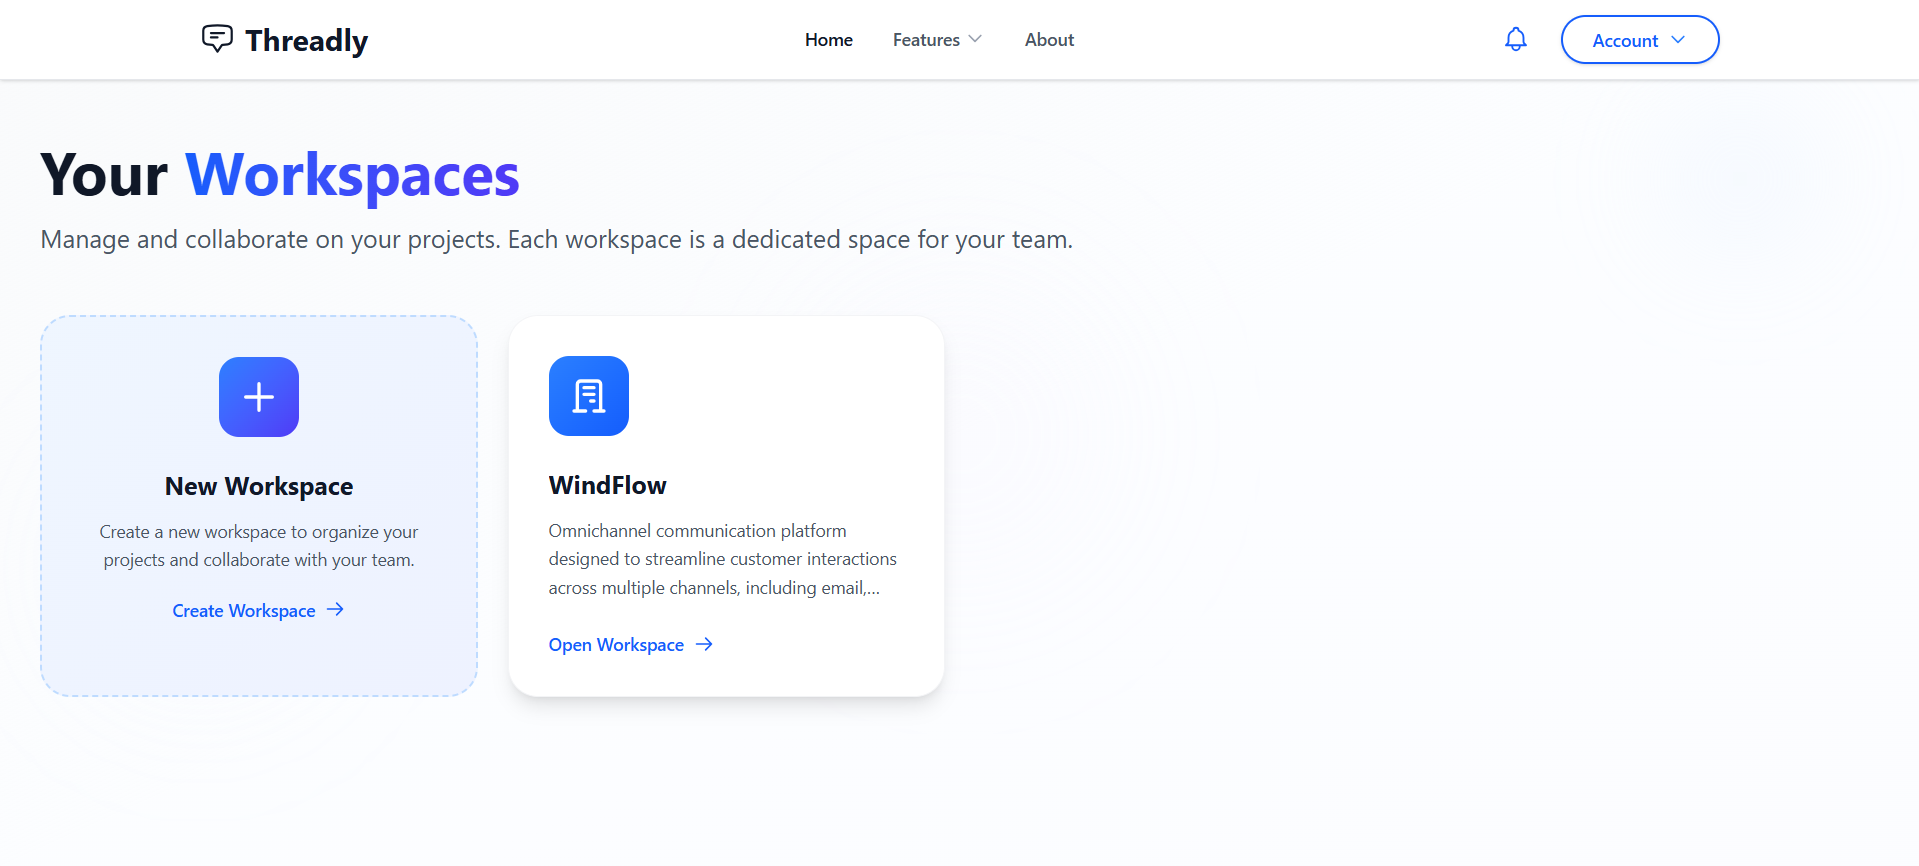Go to the Home nav item
Screen dimensions: 1919x866
[x=828, y=40]
